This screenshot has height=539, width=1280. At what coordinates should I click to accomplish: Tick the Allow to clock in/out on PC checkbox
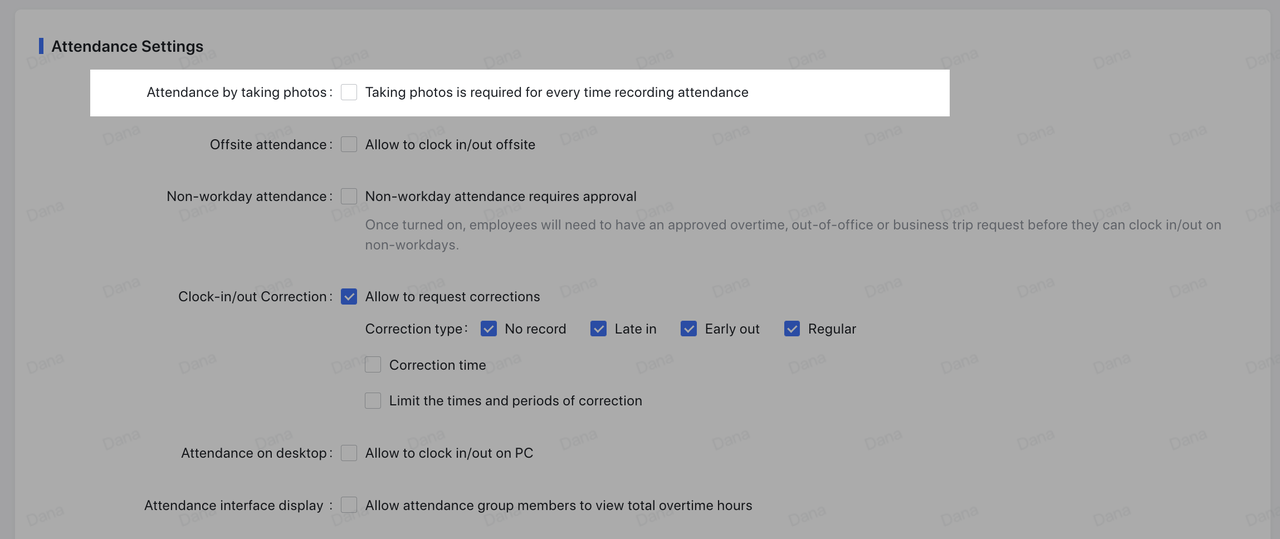(x=349, y=453)
